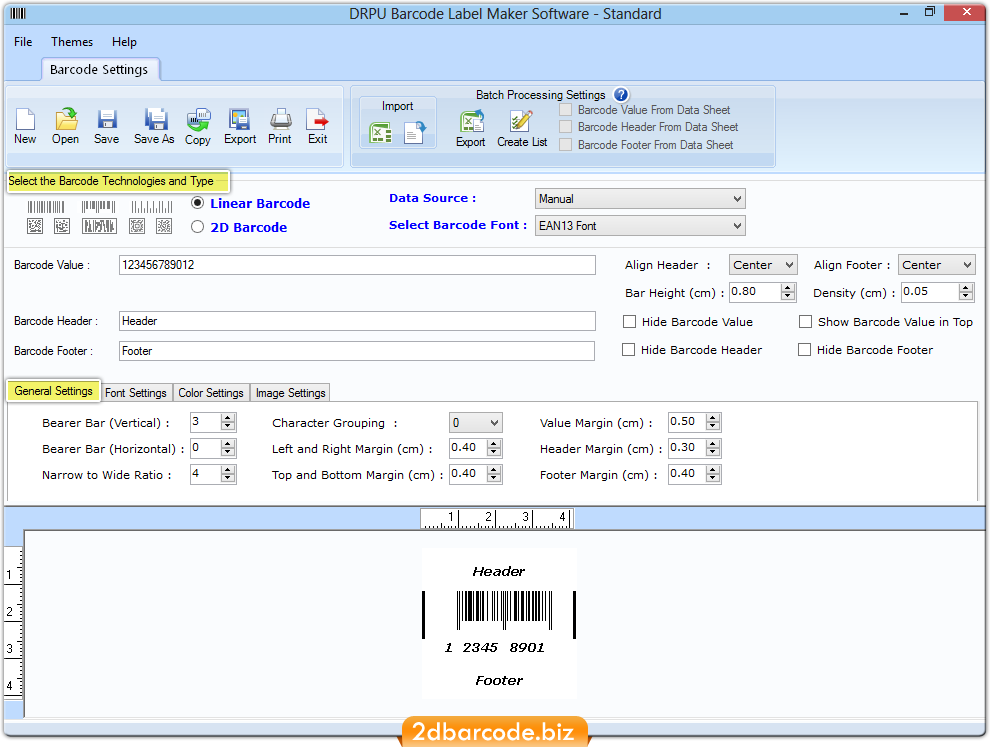The width and height of the screenshot is (990, 747).
Task: Click the Import group label
Action: 398,106
